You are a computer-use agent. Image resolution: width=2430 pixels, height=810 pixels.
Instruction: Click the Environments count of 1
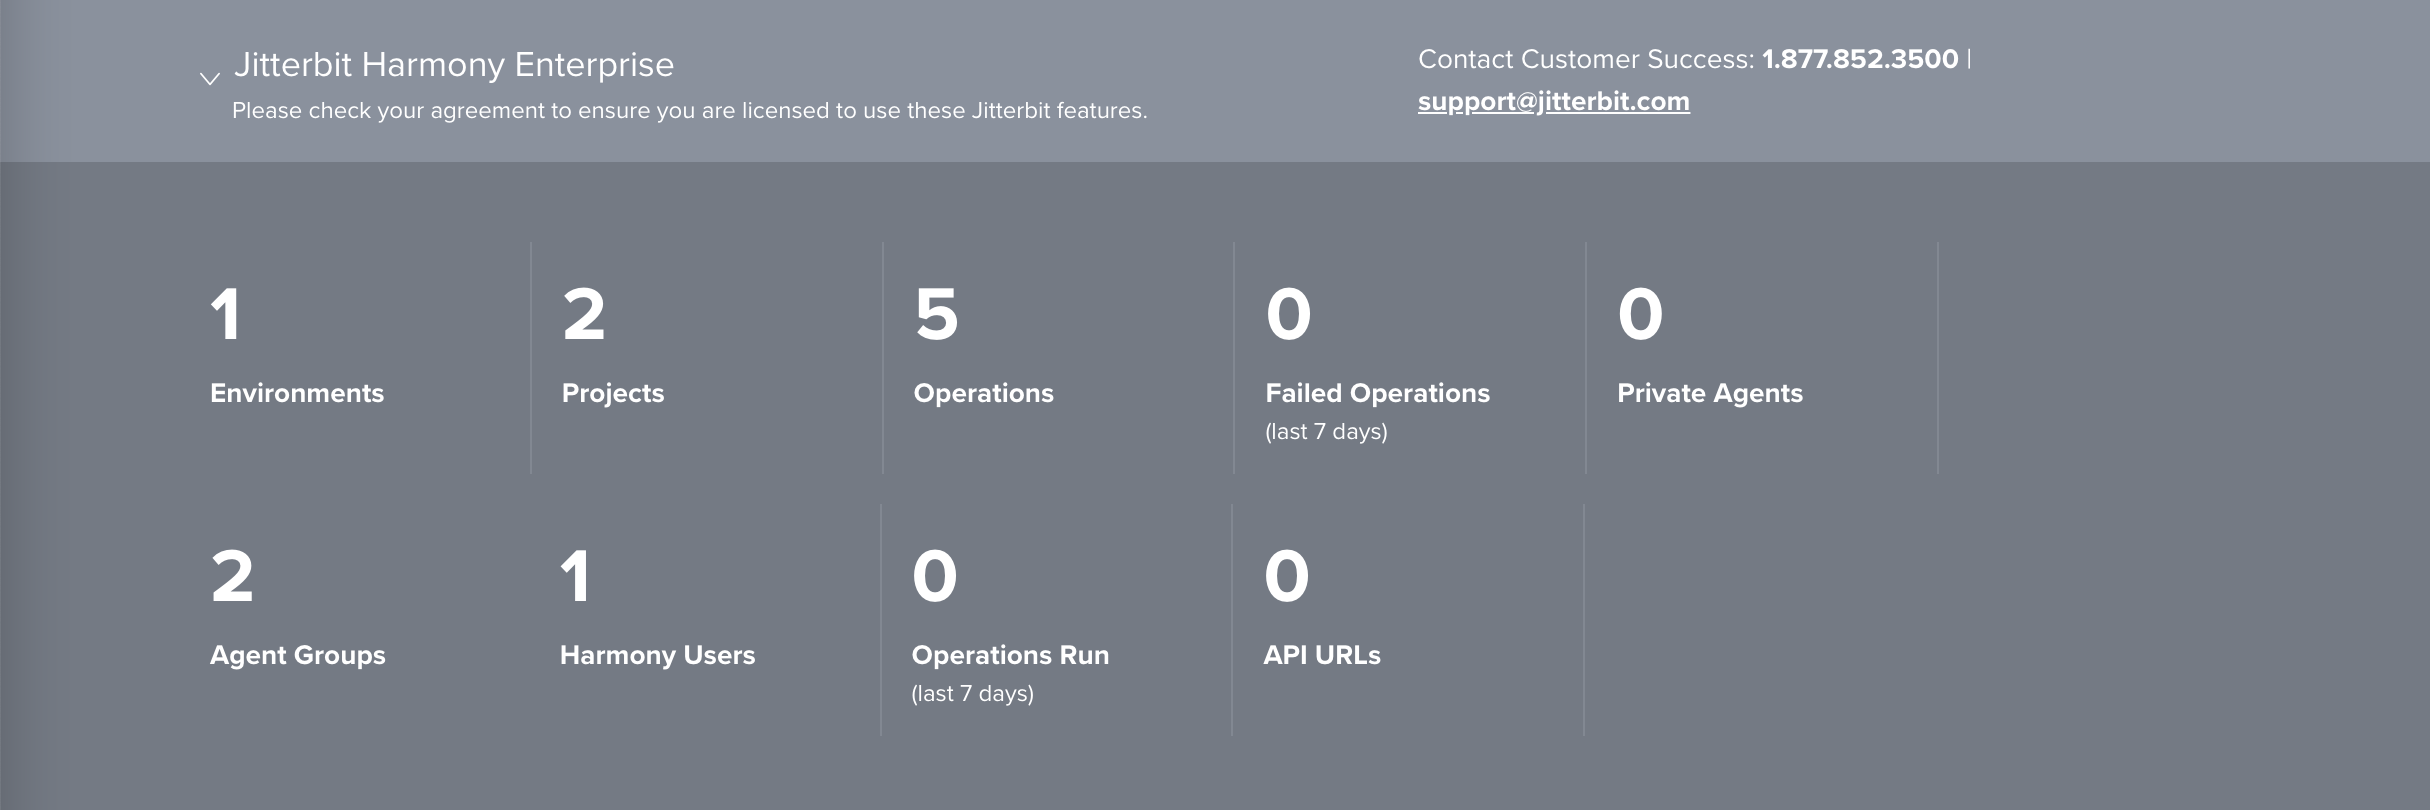(226, 315)
